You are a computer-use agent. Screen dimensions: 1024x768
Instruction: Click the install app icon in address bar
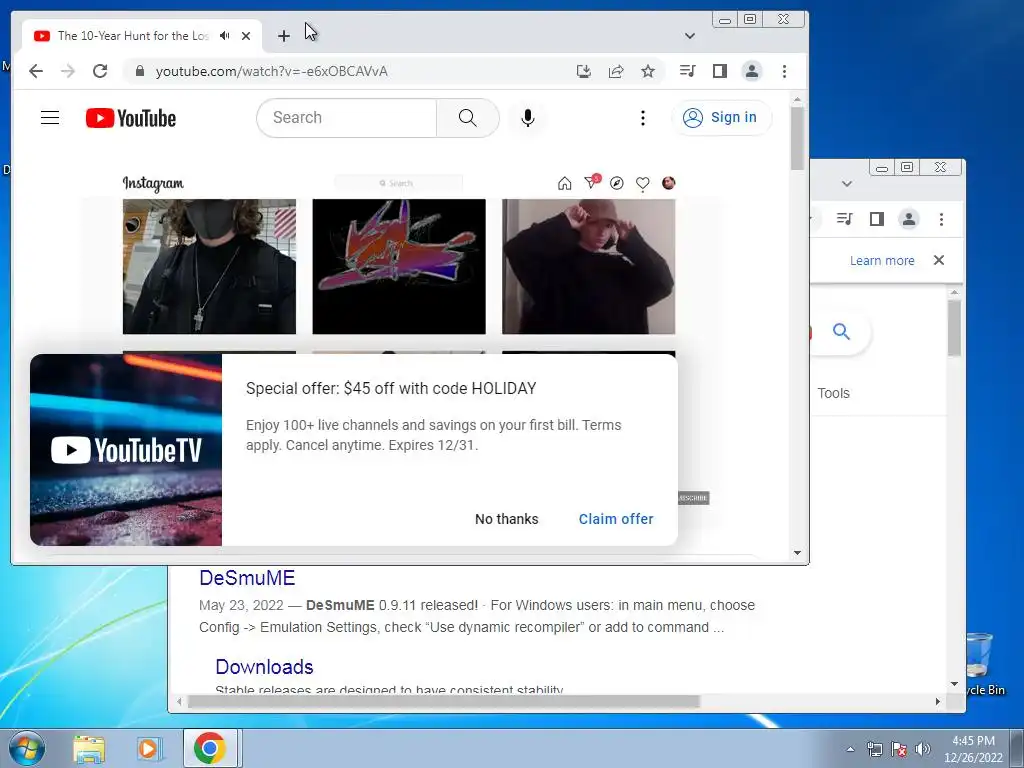[x=584, y=71]
